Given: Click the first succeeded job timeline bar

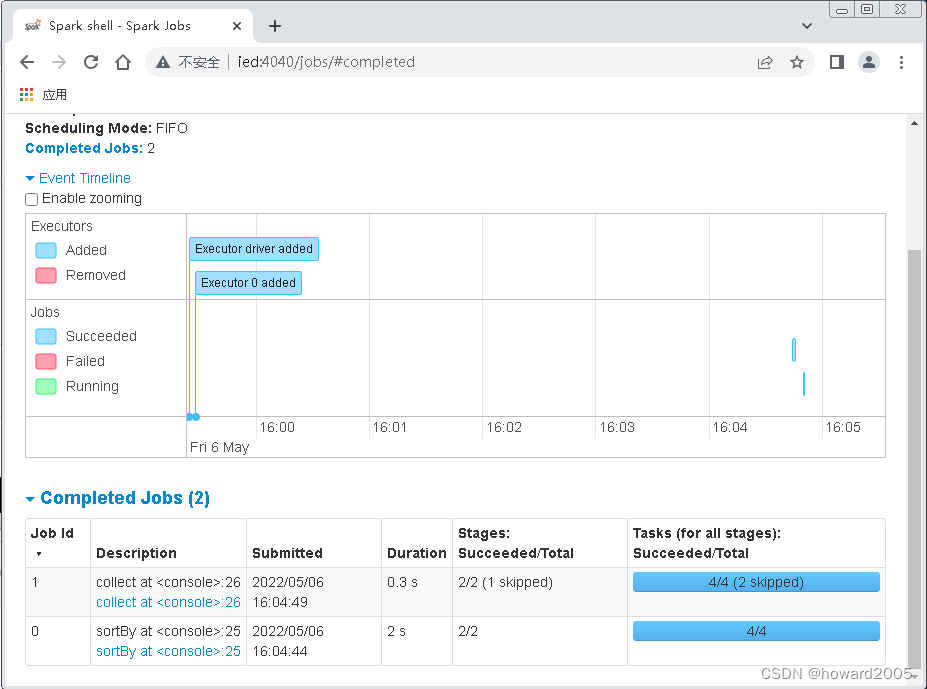Looking at the screenshot, I should pyautogui.click(x=794, y=350).
